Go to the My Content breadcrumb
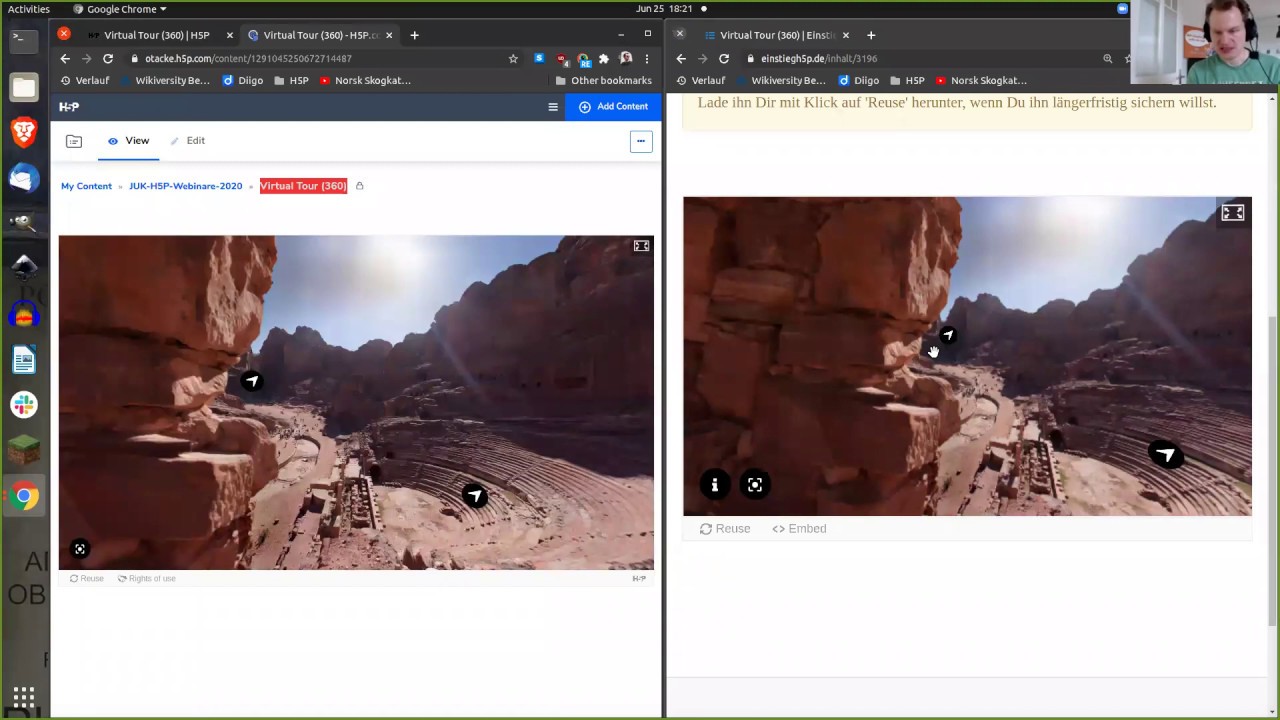 click(86, 186)
